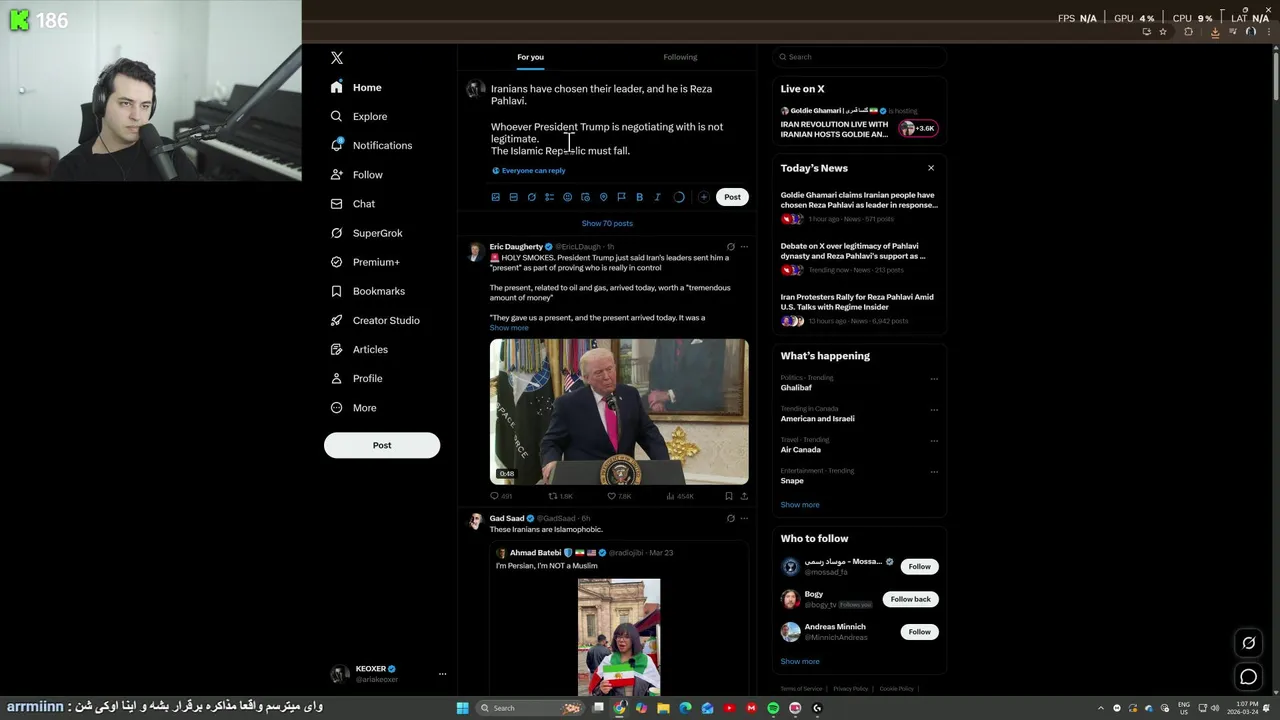Follow back Bogy

pyautogui.click(x=910, y=599)
